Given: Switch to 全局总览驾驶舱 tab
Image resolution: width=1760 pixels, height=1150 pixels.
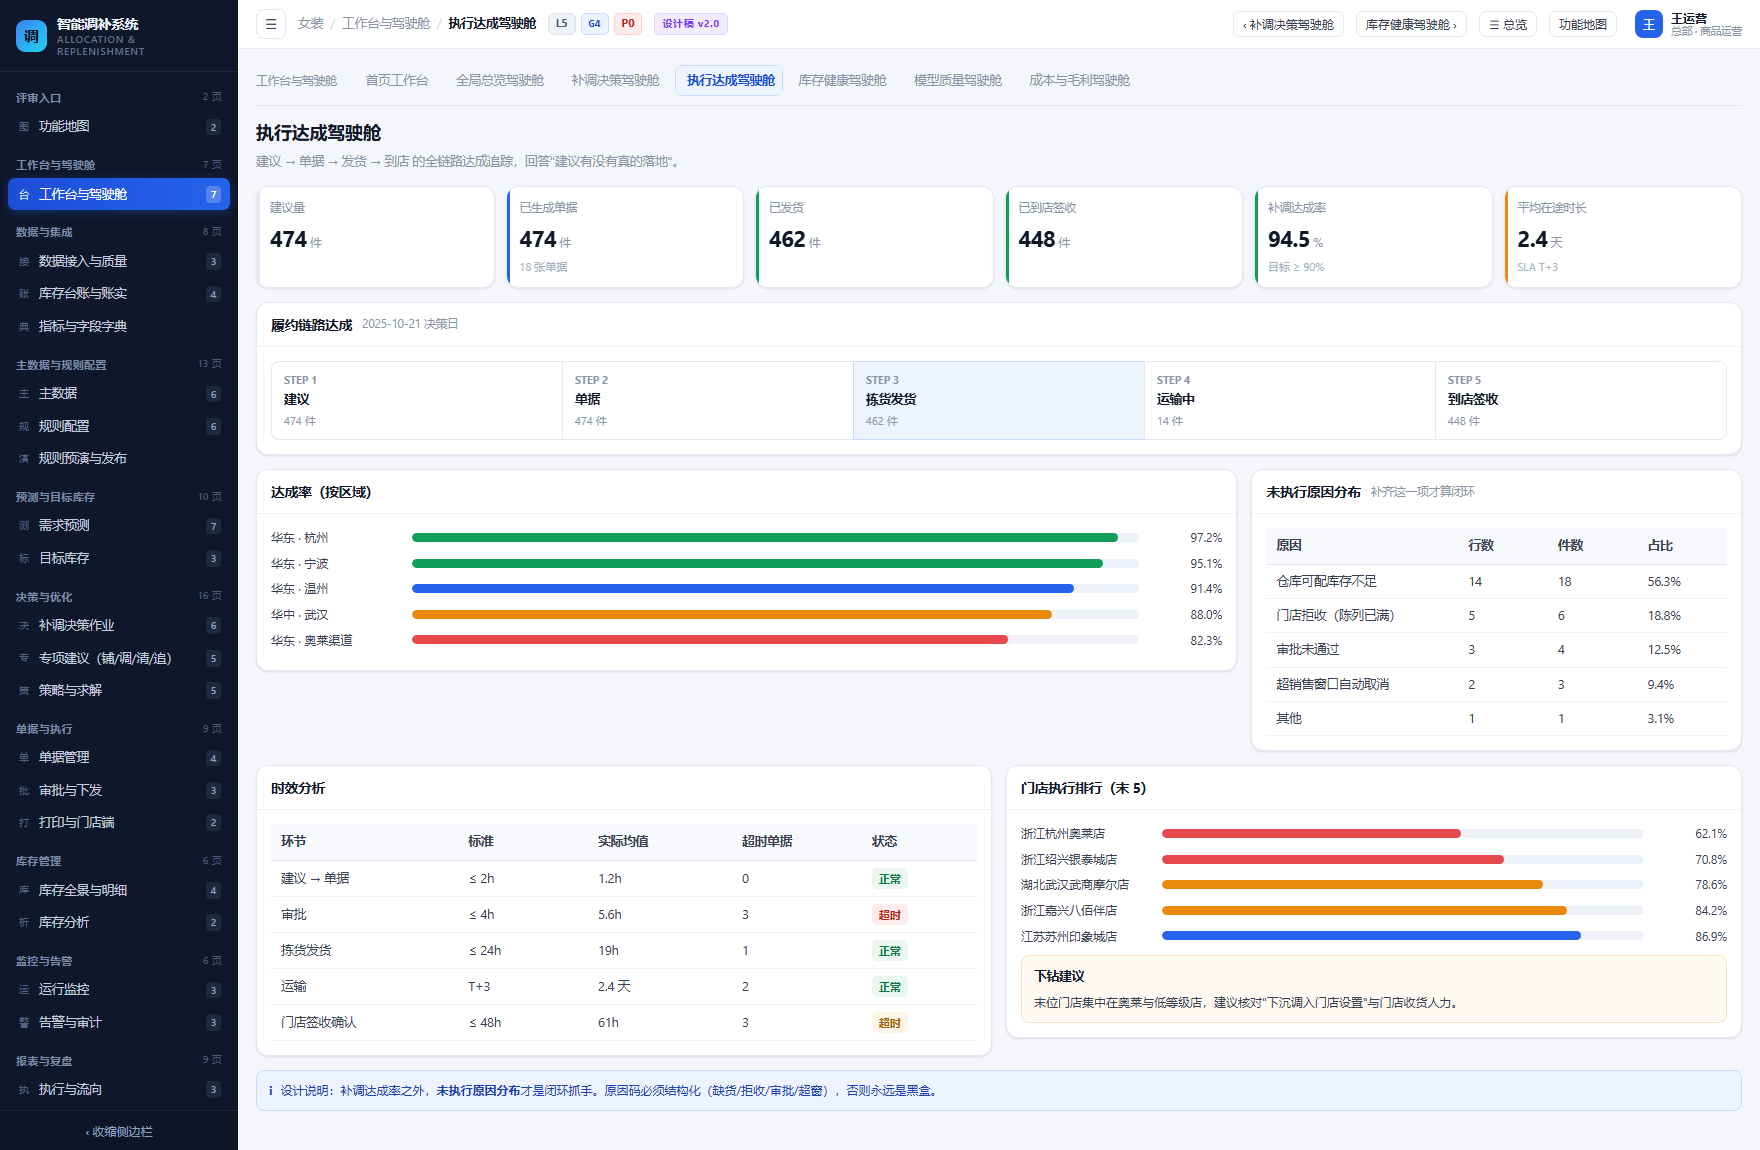Looking at the screenshot, I should tap(500, 80).
